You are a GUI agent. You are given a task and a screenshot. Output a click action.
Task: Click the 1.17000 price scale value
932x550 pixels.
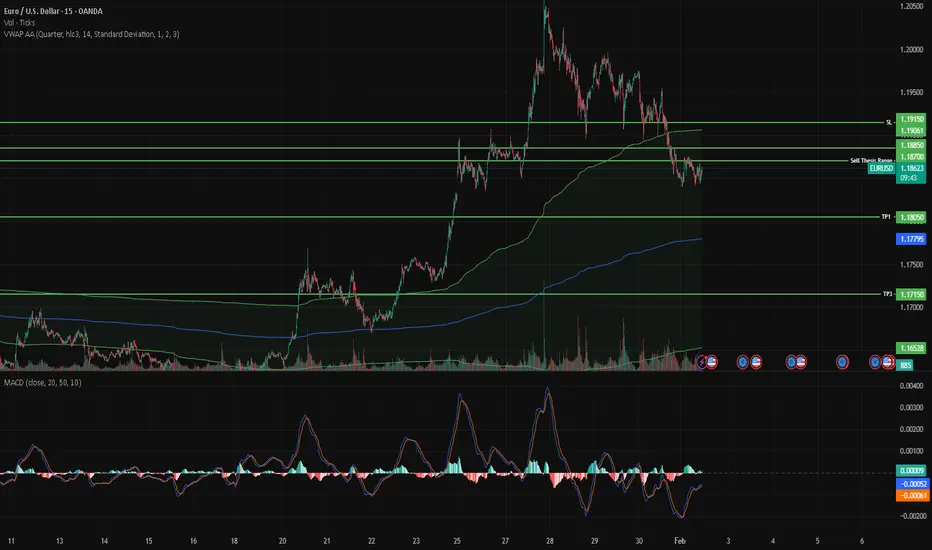(911, 307)
